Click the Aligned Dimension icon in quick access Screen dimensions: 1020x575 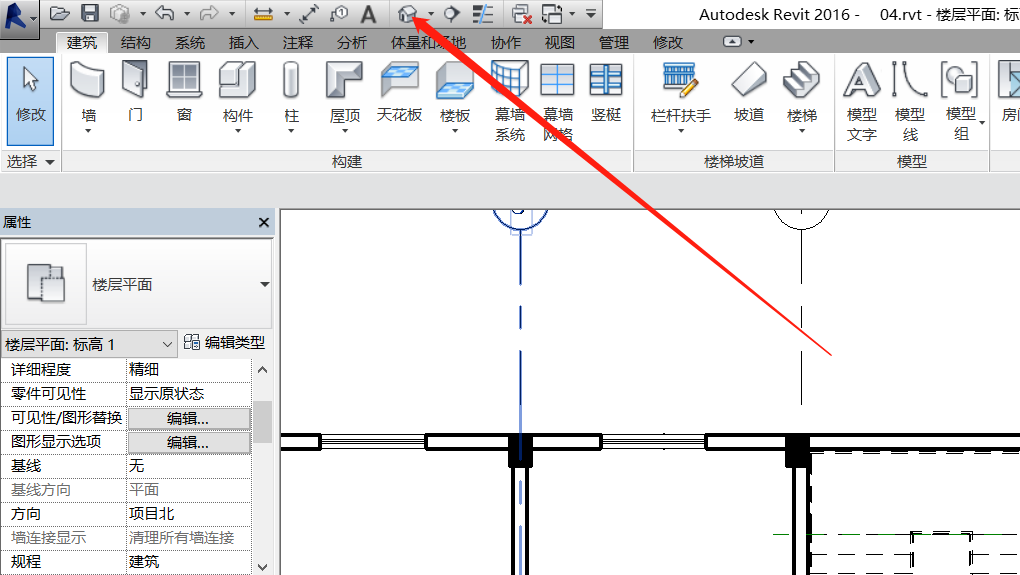(263, 14)
